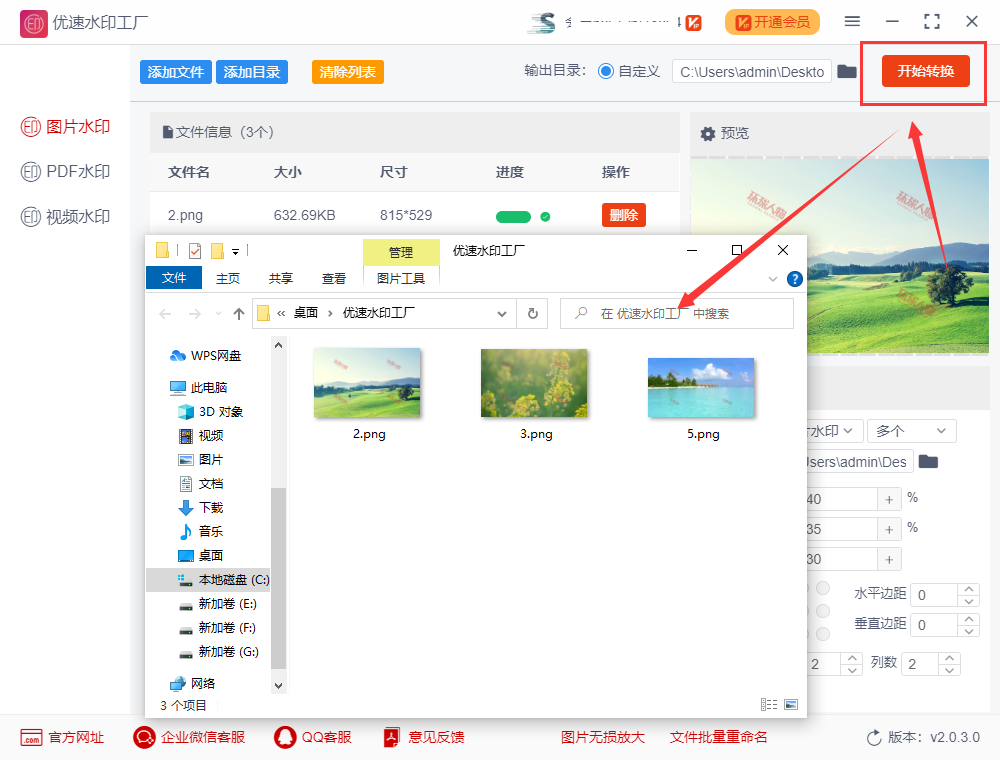Open the 共享 ribbon tab in Explorer
1000x760 pixels.
click(281, 279)
